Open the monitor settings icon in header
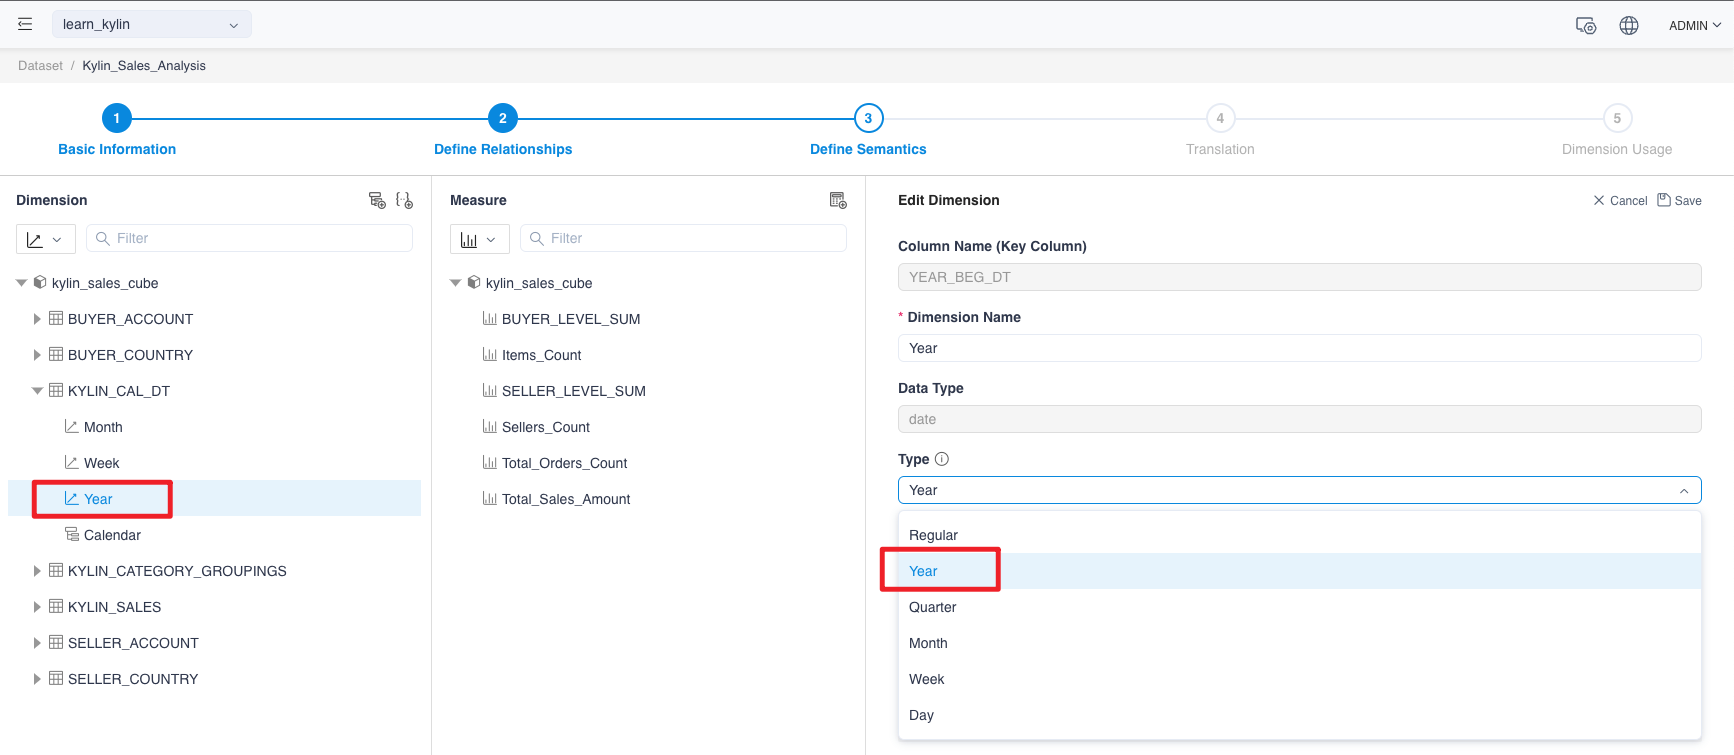Screen dimensions: 1734x755 [x=1585, y=25]
